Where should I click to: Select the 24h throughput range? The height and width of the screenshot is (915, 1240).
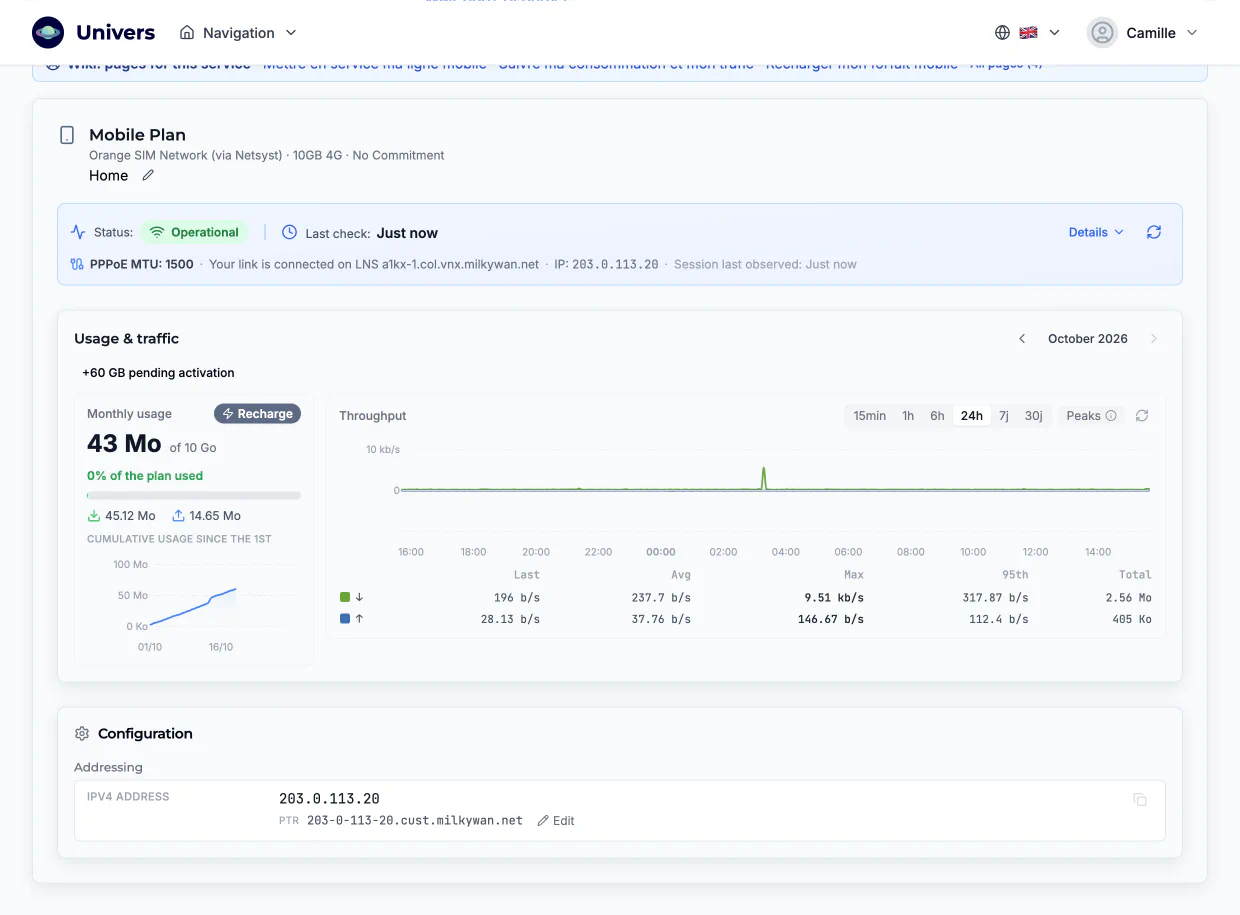(x=972, y=416)
